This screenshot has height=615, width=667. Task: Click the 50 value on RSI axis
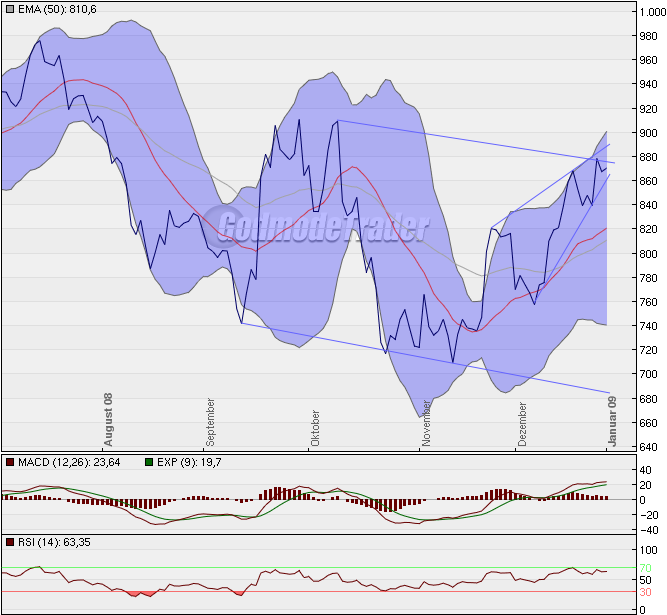[645, 580]
